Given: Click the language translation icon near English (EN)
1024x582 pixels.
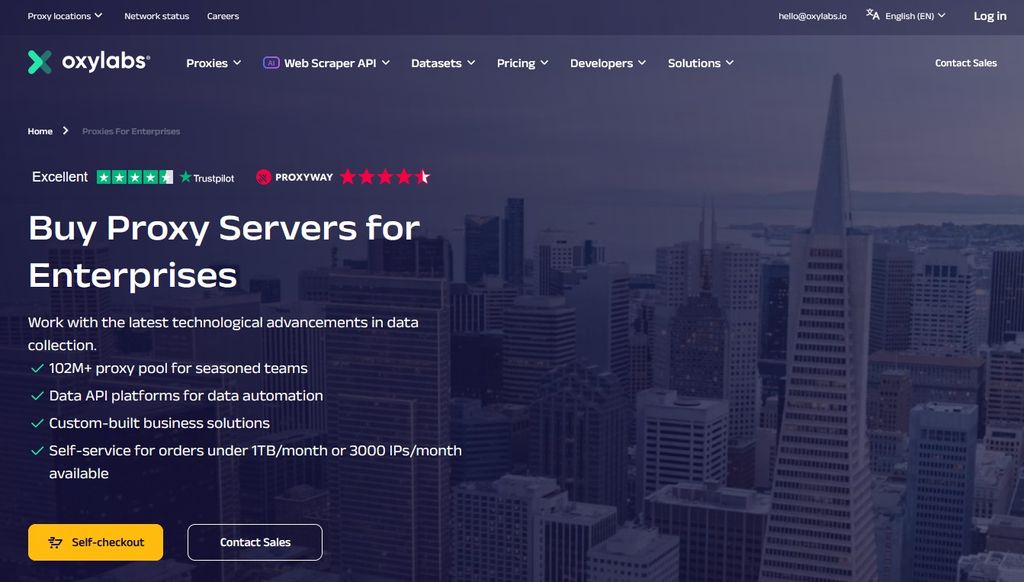Looking at the screenshot, I should (872, 15).
